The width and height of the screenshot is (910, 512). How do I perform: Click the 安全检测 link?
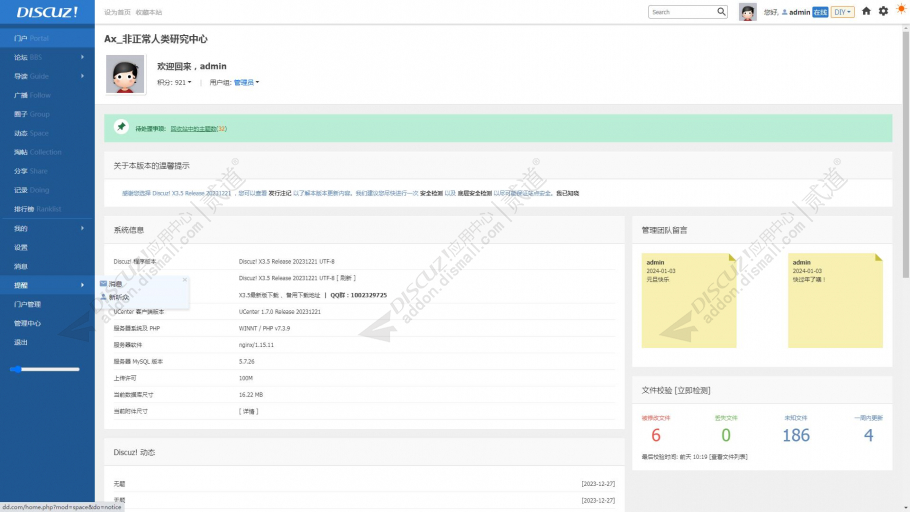coord(431,193)
